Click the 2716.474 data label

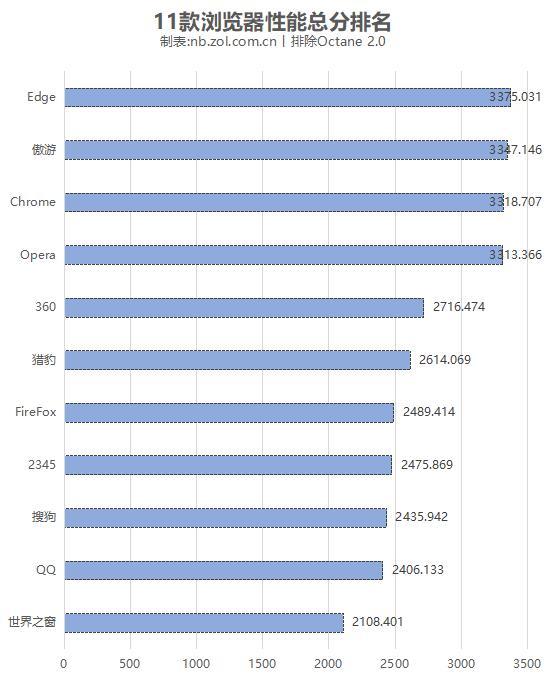pyautogui.click(x=459, y=307)
